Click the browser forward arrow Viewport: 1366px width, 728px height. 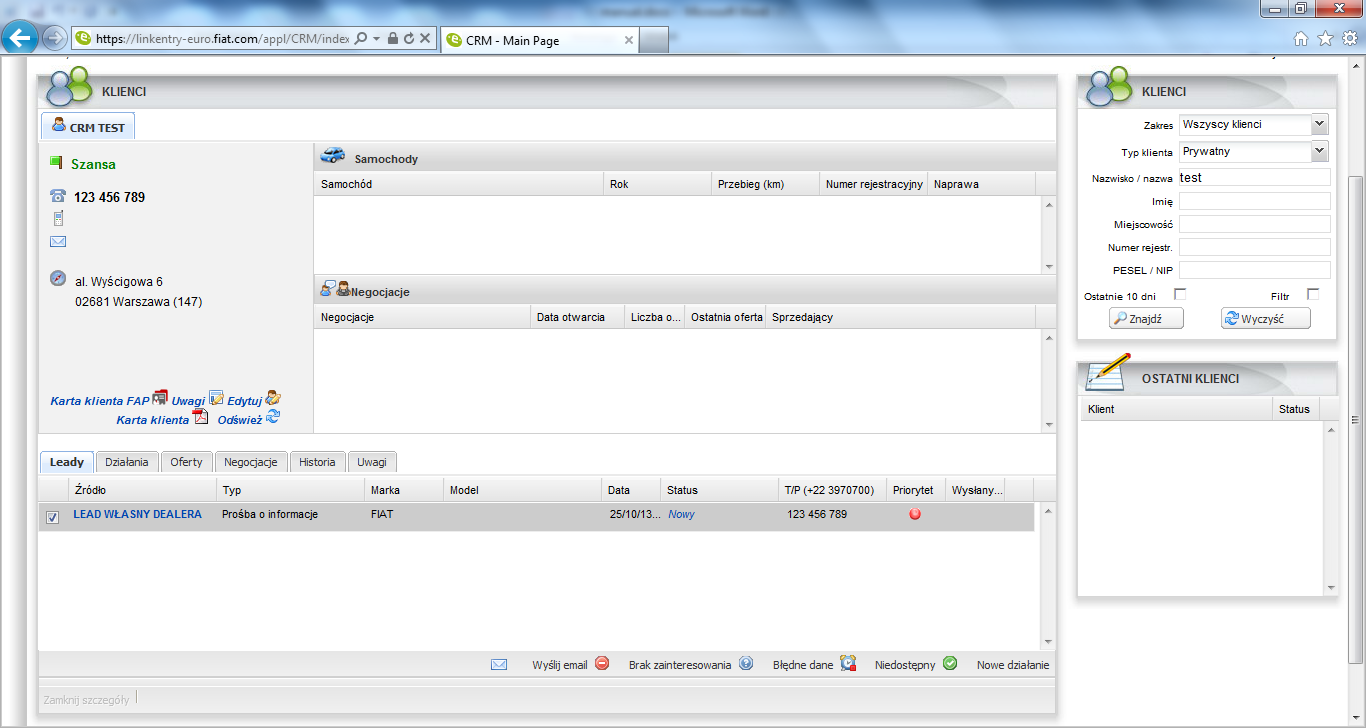[x=54, y=39]
